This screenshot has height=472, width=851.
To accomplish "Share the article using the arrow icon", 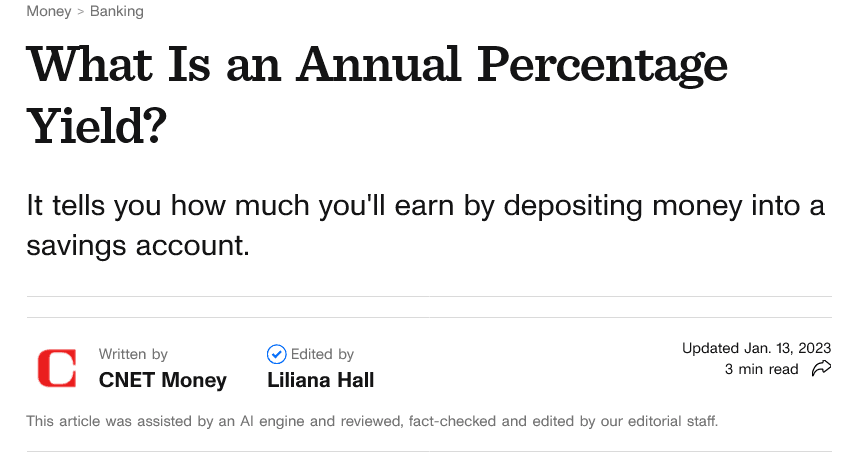I will coord(821,368).
